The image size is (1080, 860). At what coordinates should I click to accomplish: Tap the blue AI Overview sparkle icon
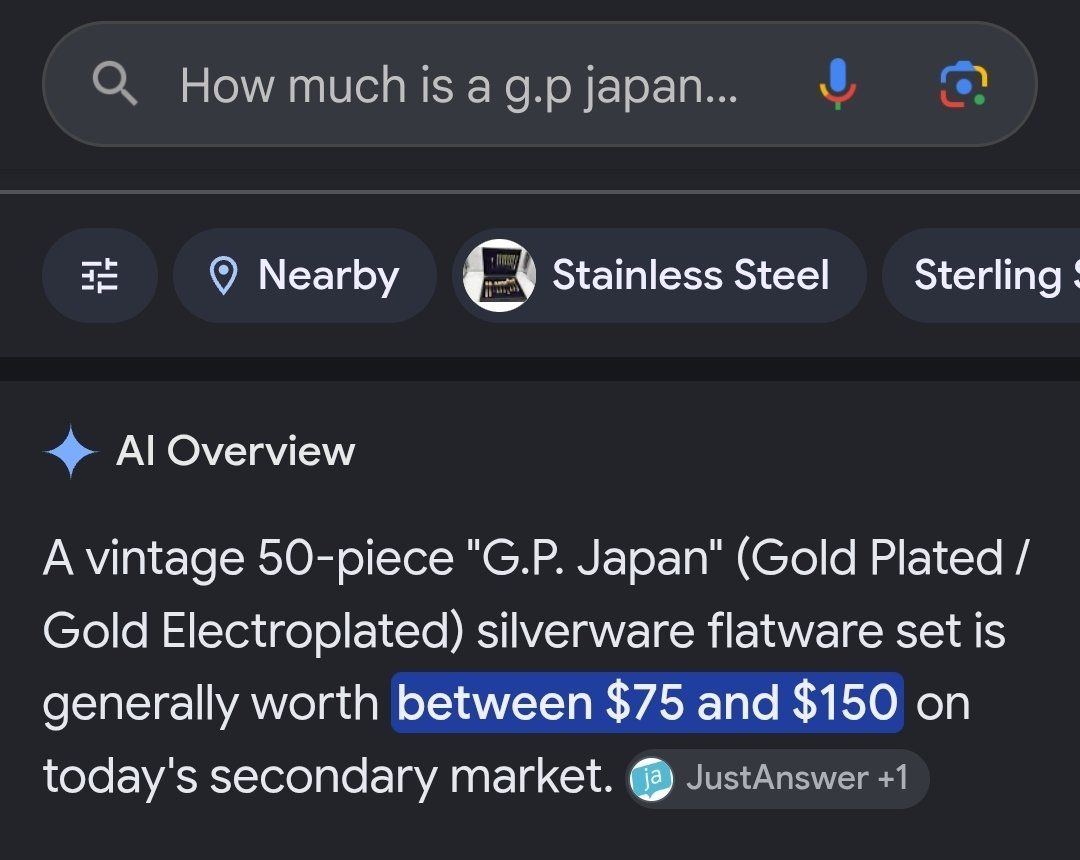click(71, 452)
